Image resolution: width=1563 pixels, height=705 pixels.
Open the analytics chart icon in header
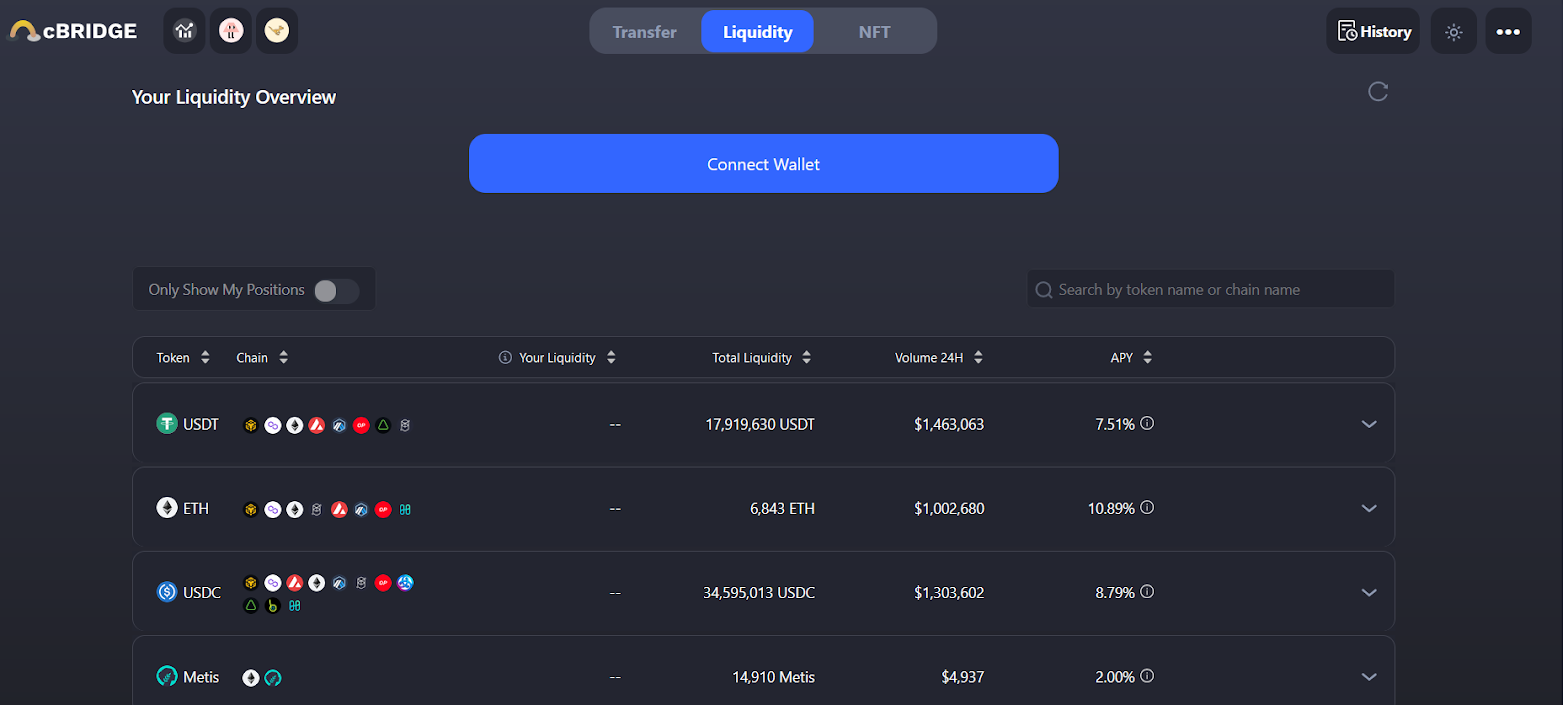click(x=184, y=31)
